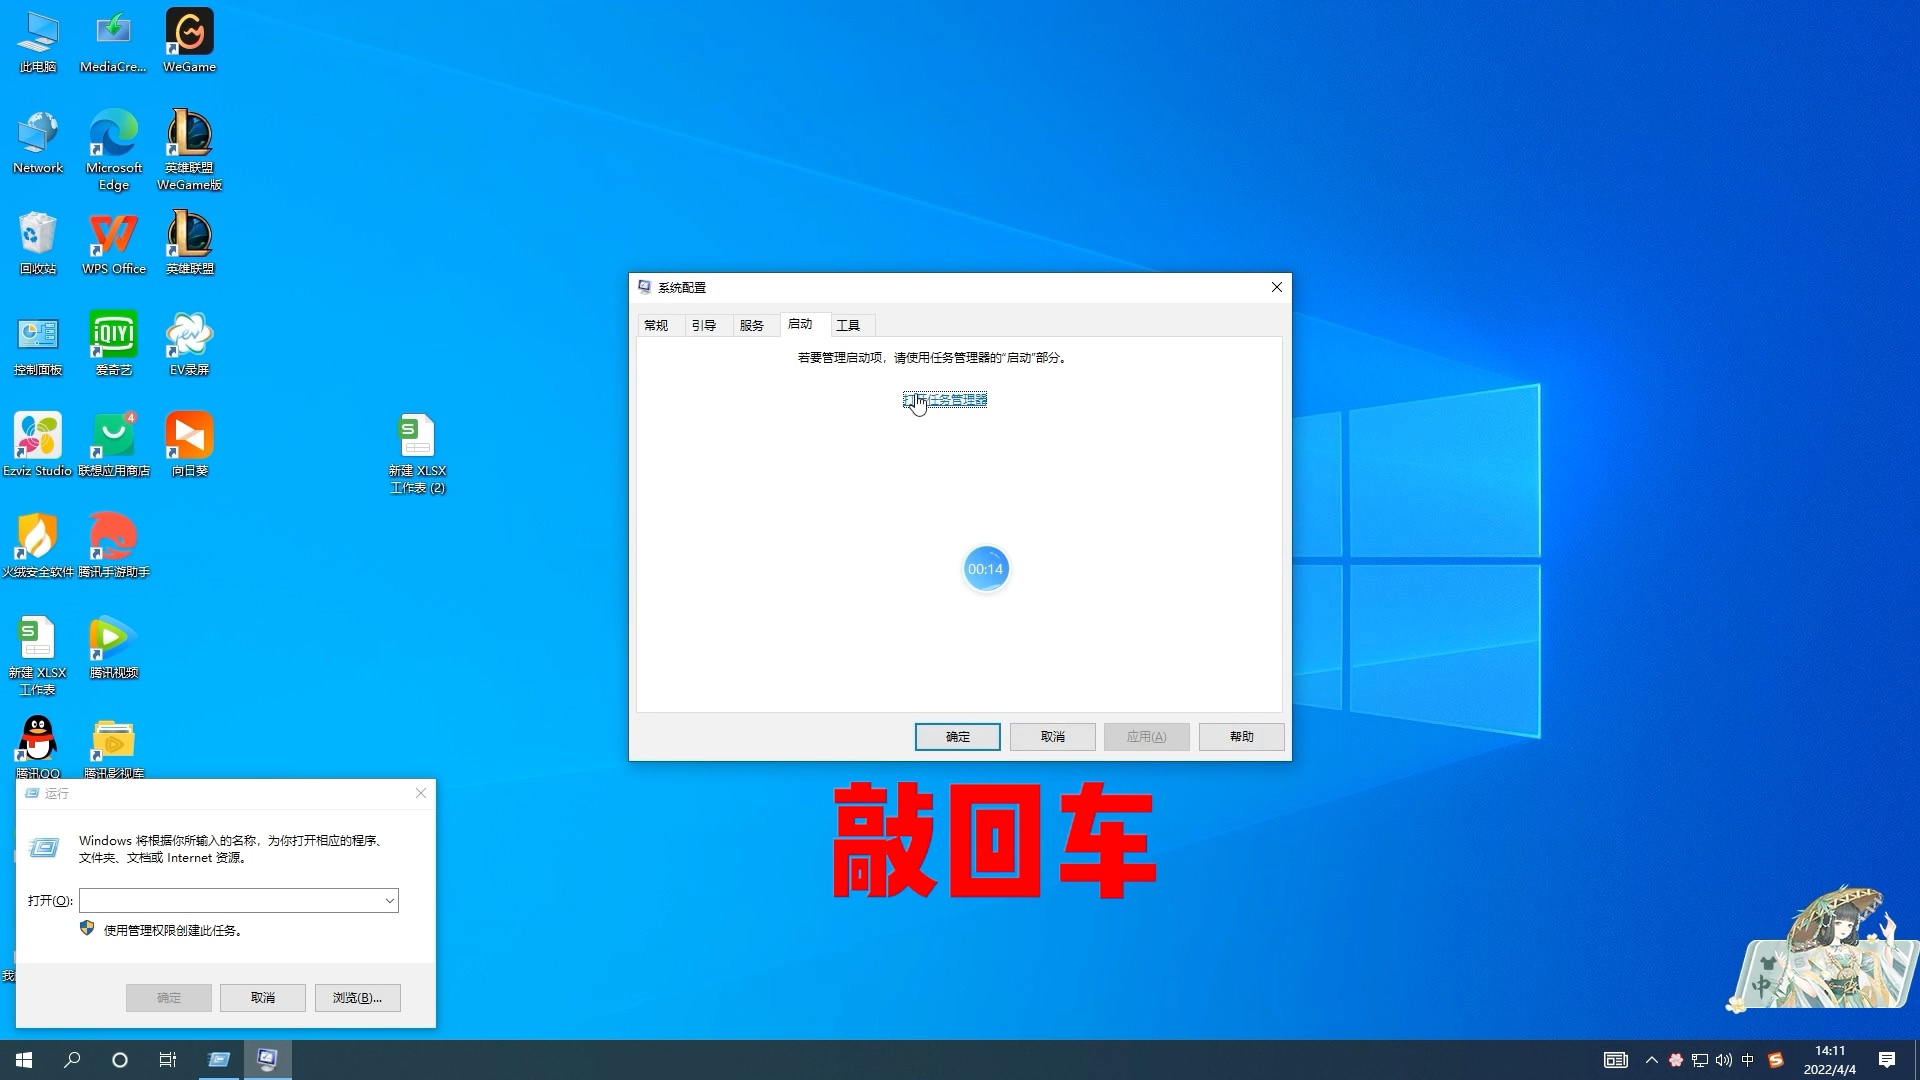Screen dimensions: 1920x1080
Task: Open the WeGame desktop icon
Action: tap(189, 34)
